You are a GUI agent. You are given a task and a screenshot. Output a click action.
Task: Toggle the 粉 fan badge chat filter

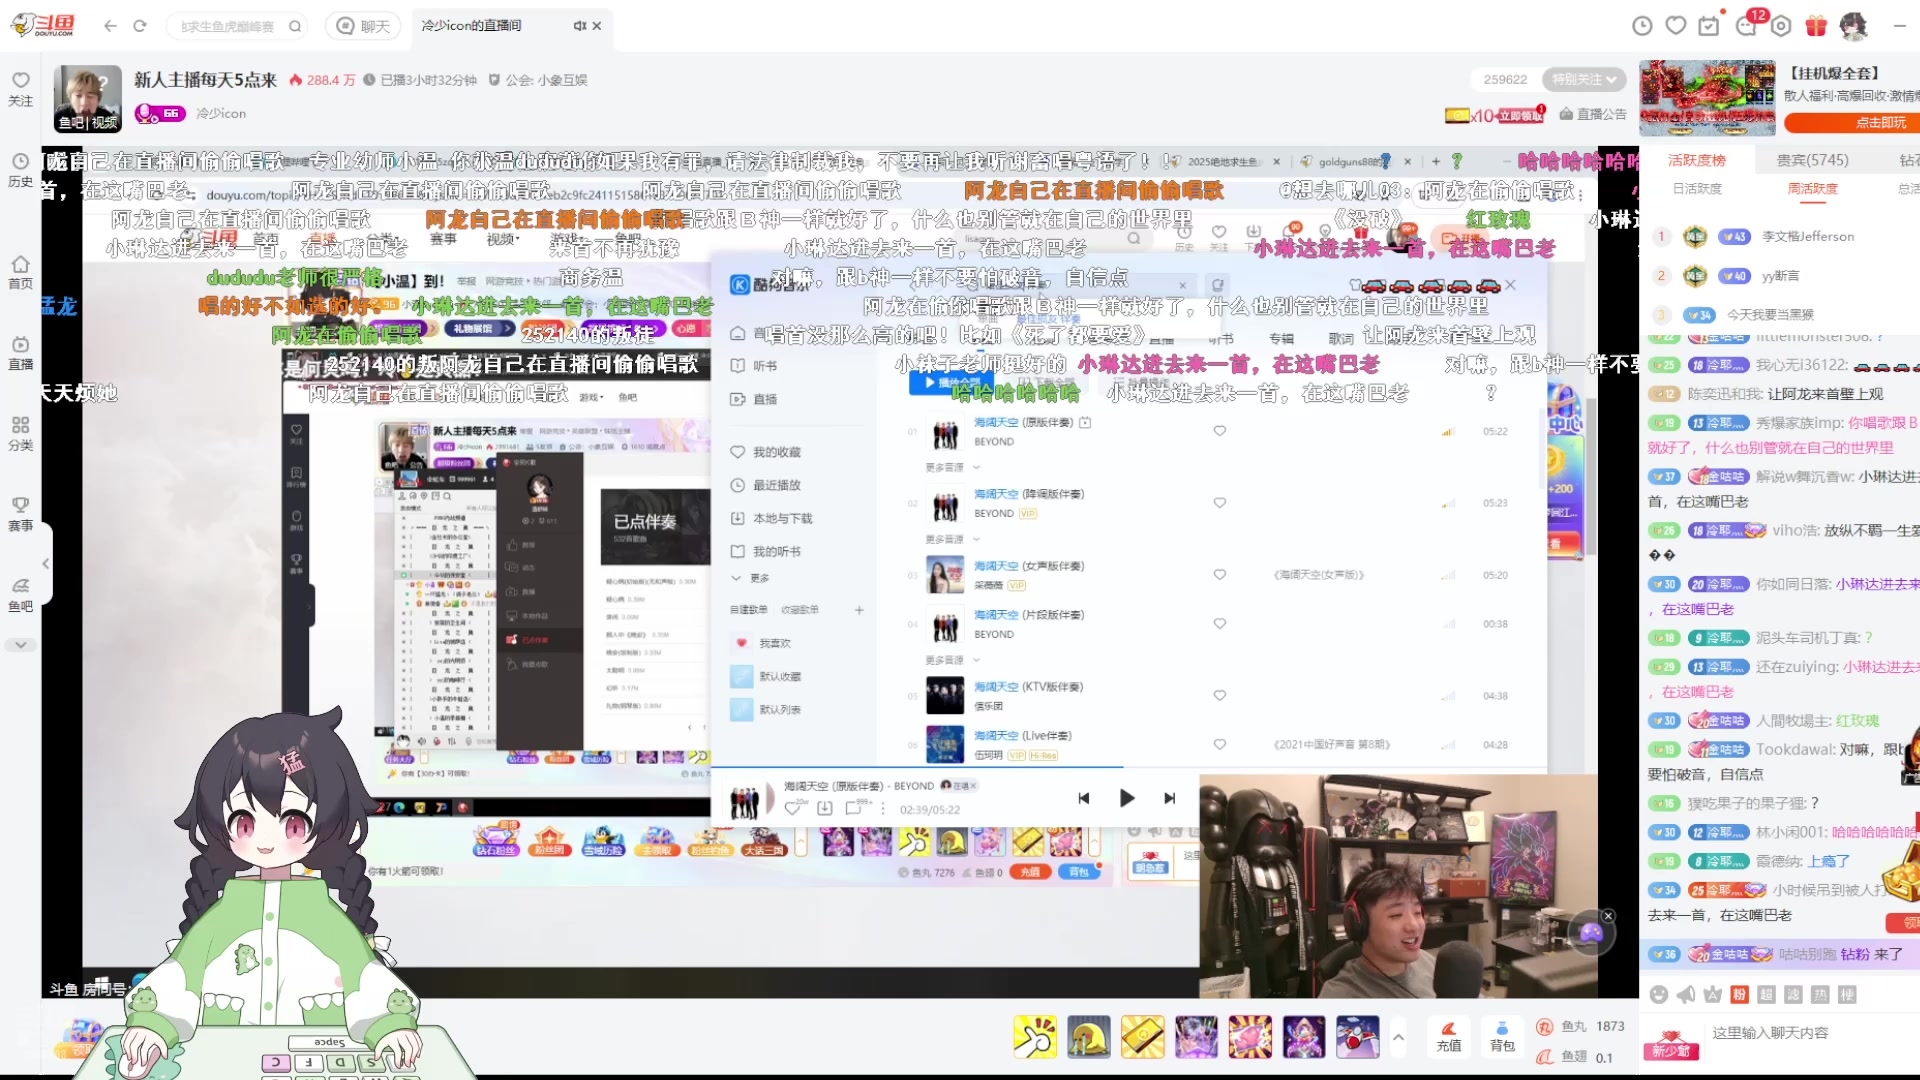click(x=1739, y=994)
